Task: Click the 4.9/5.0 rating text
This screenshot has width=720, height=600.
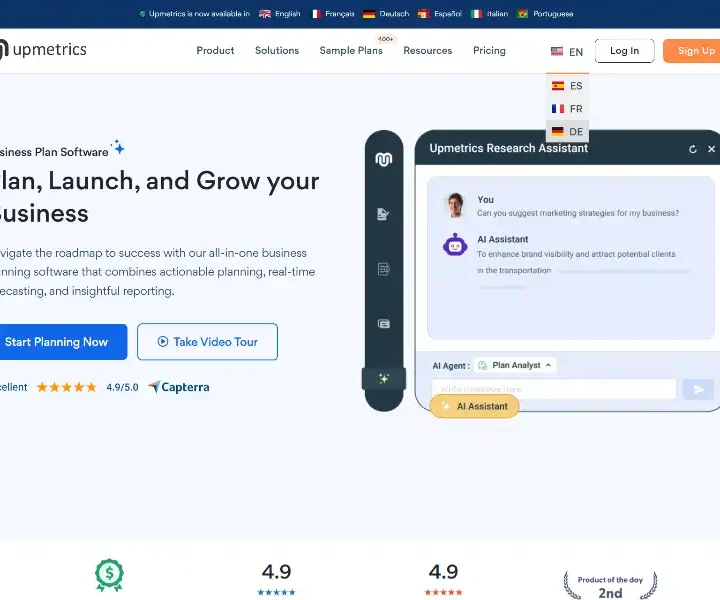Action: point(122,387)
